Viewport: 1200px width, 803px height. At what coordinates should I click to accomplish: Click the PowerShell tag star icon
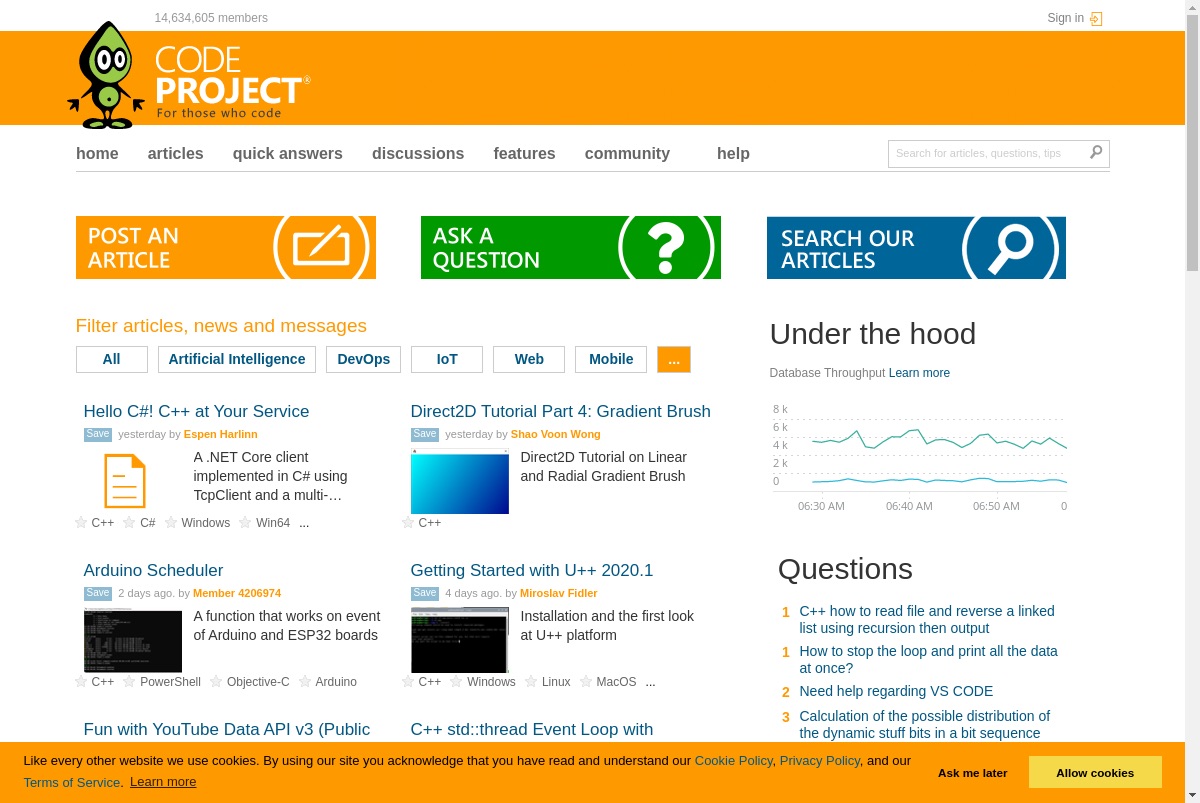coord(129,681)
